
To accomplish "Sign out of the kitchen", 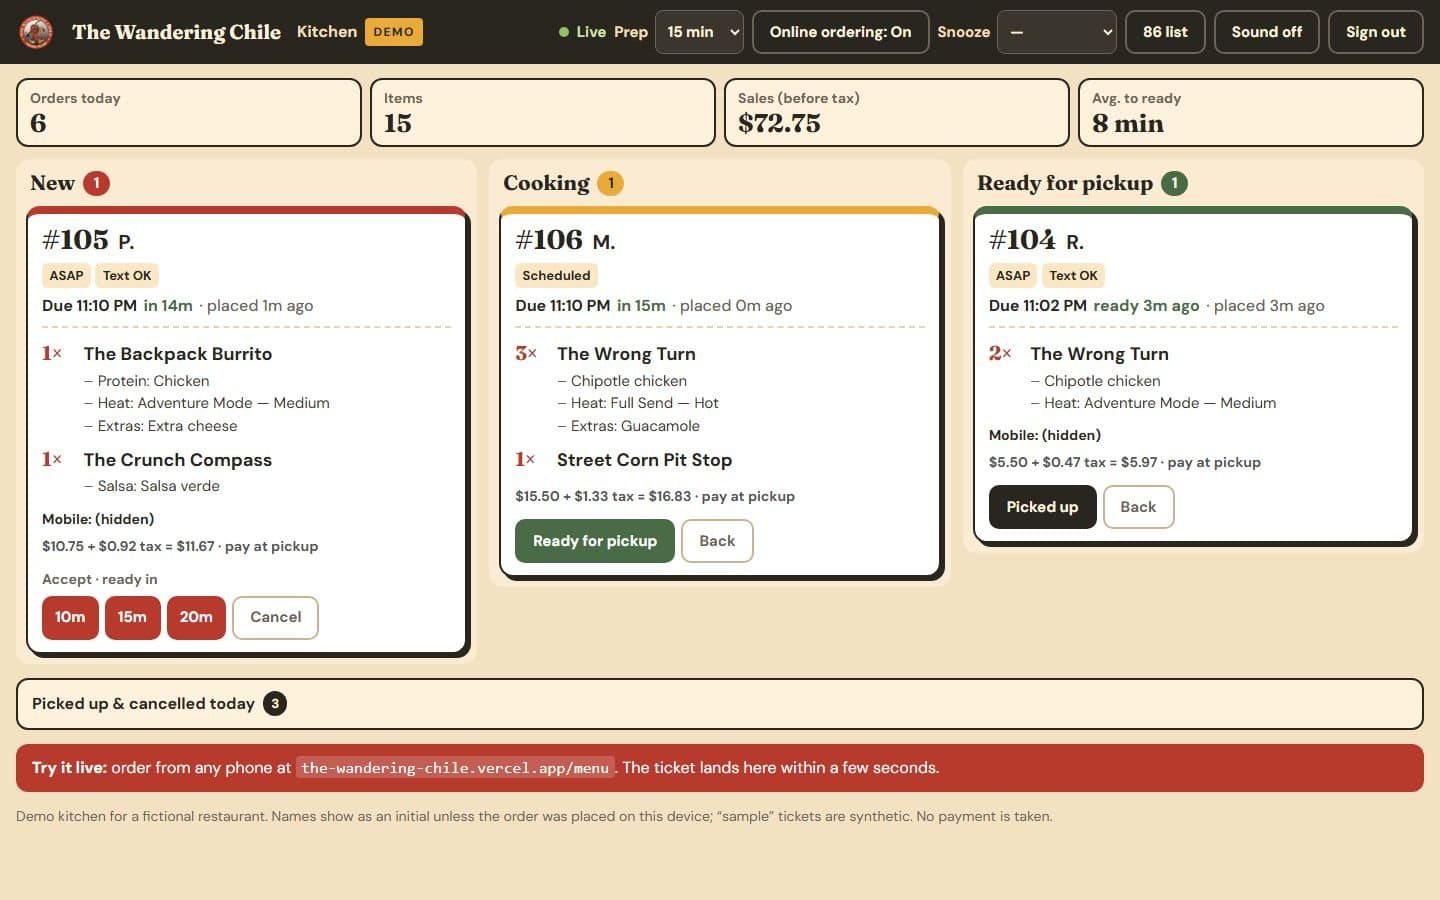I will (x=1375, y=32).
